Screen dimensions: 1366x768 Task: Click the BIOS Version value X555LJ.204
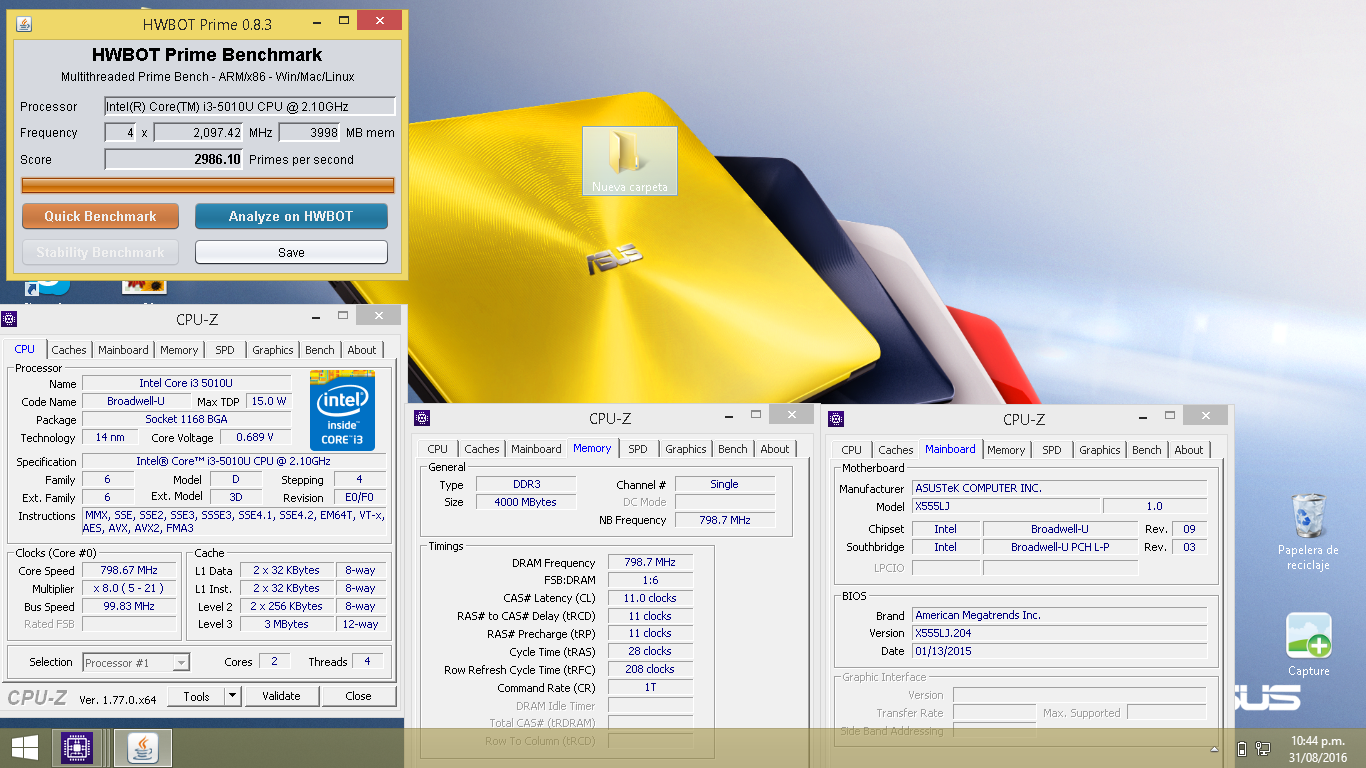pos(1059,633)
